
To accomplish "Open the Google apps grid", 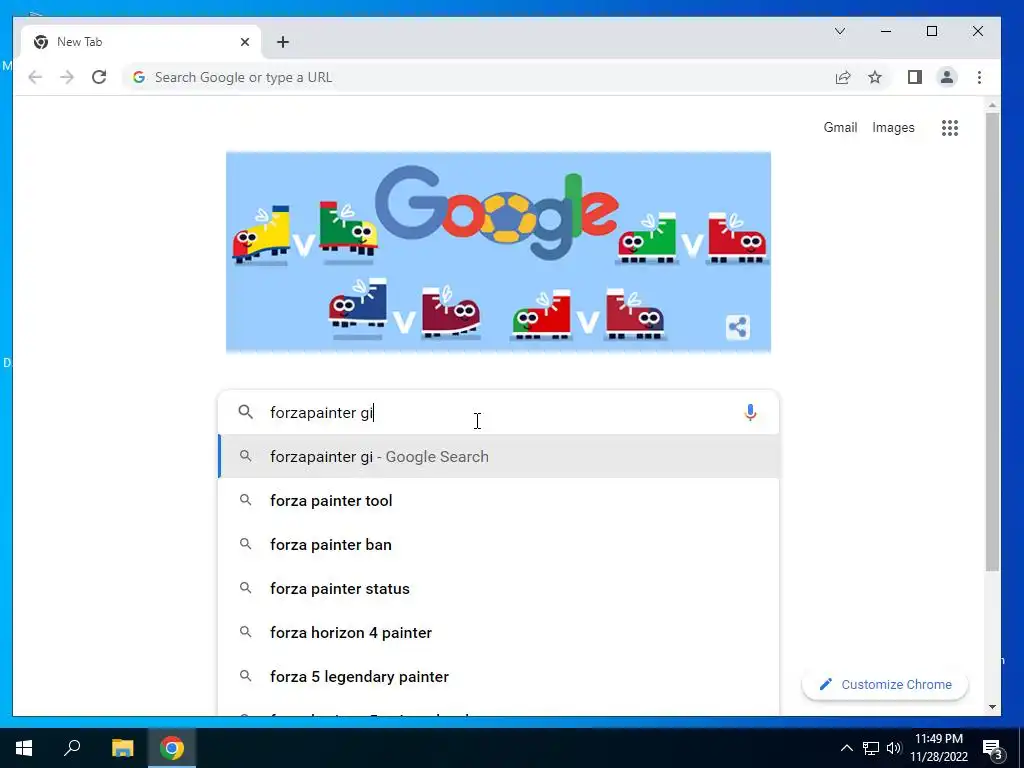I will (950, 127).
